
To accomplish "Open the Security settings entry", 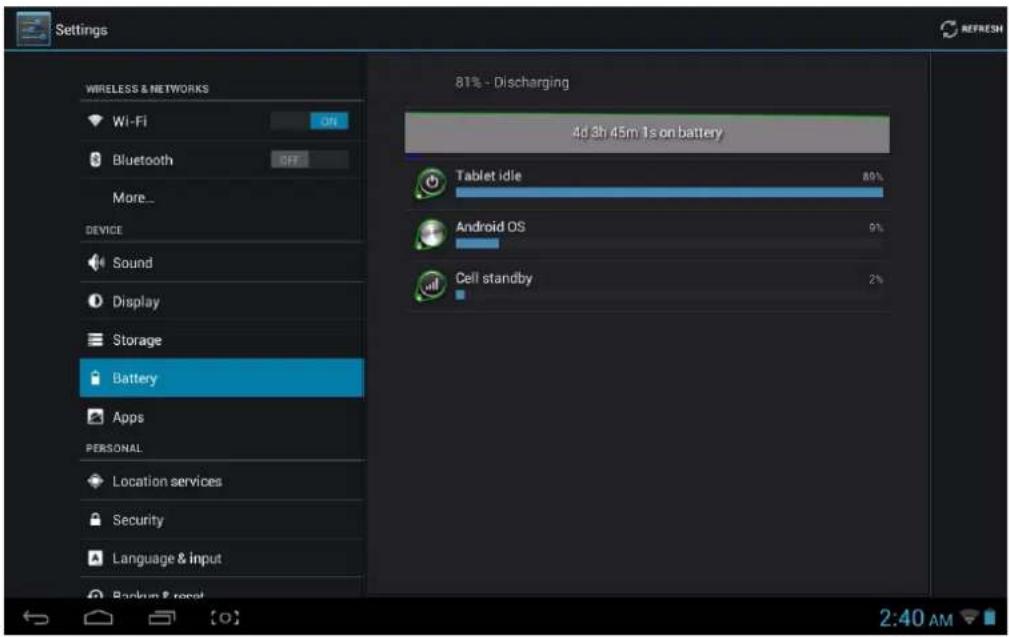I will (222, 520).
